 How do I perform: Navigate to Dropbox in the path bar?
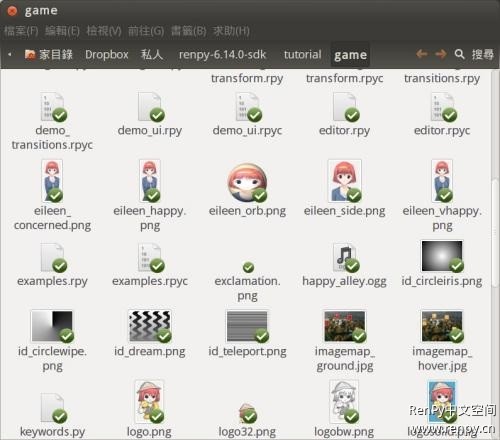[107, 54]
